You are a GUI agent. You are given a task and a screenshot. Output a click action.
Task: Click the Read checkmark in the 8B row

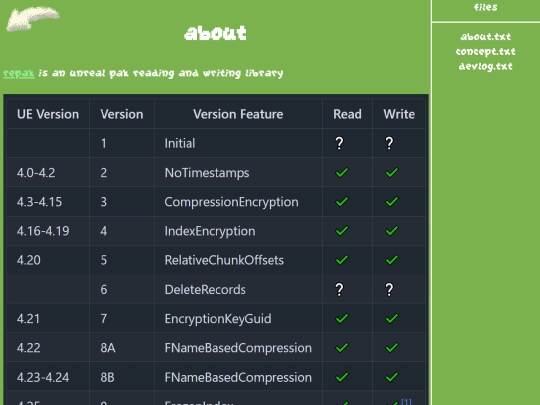(342, 377)
